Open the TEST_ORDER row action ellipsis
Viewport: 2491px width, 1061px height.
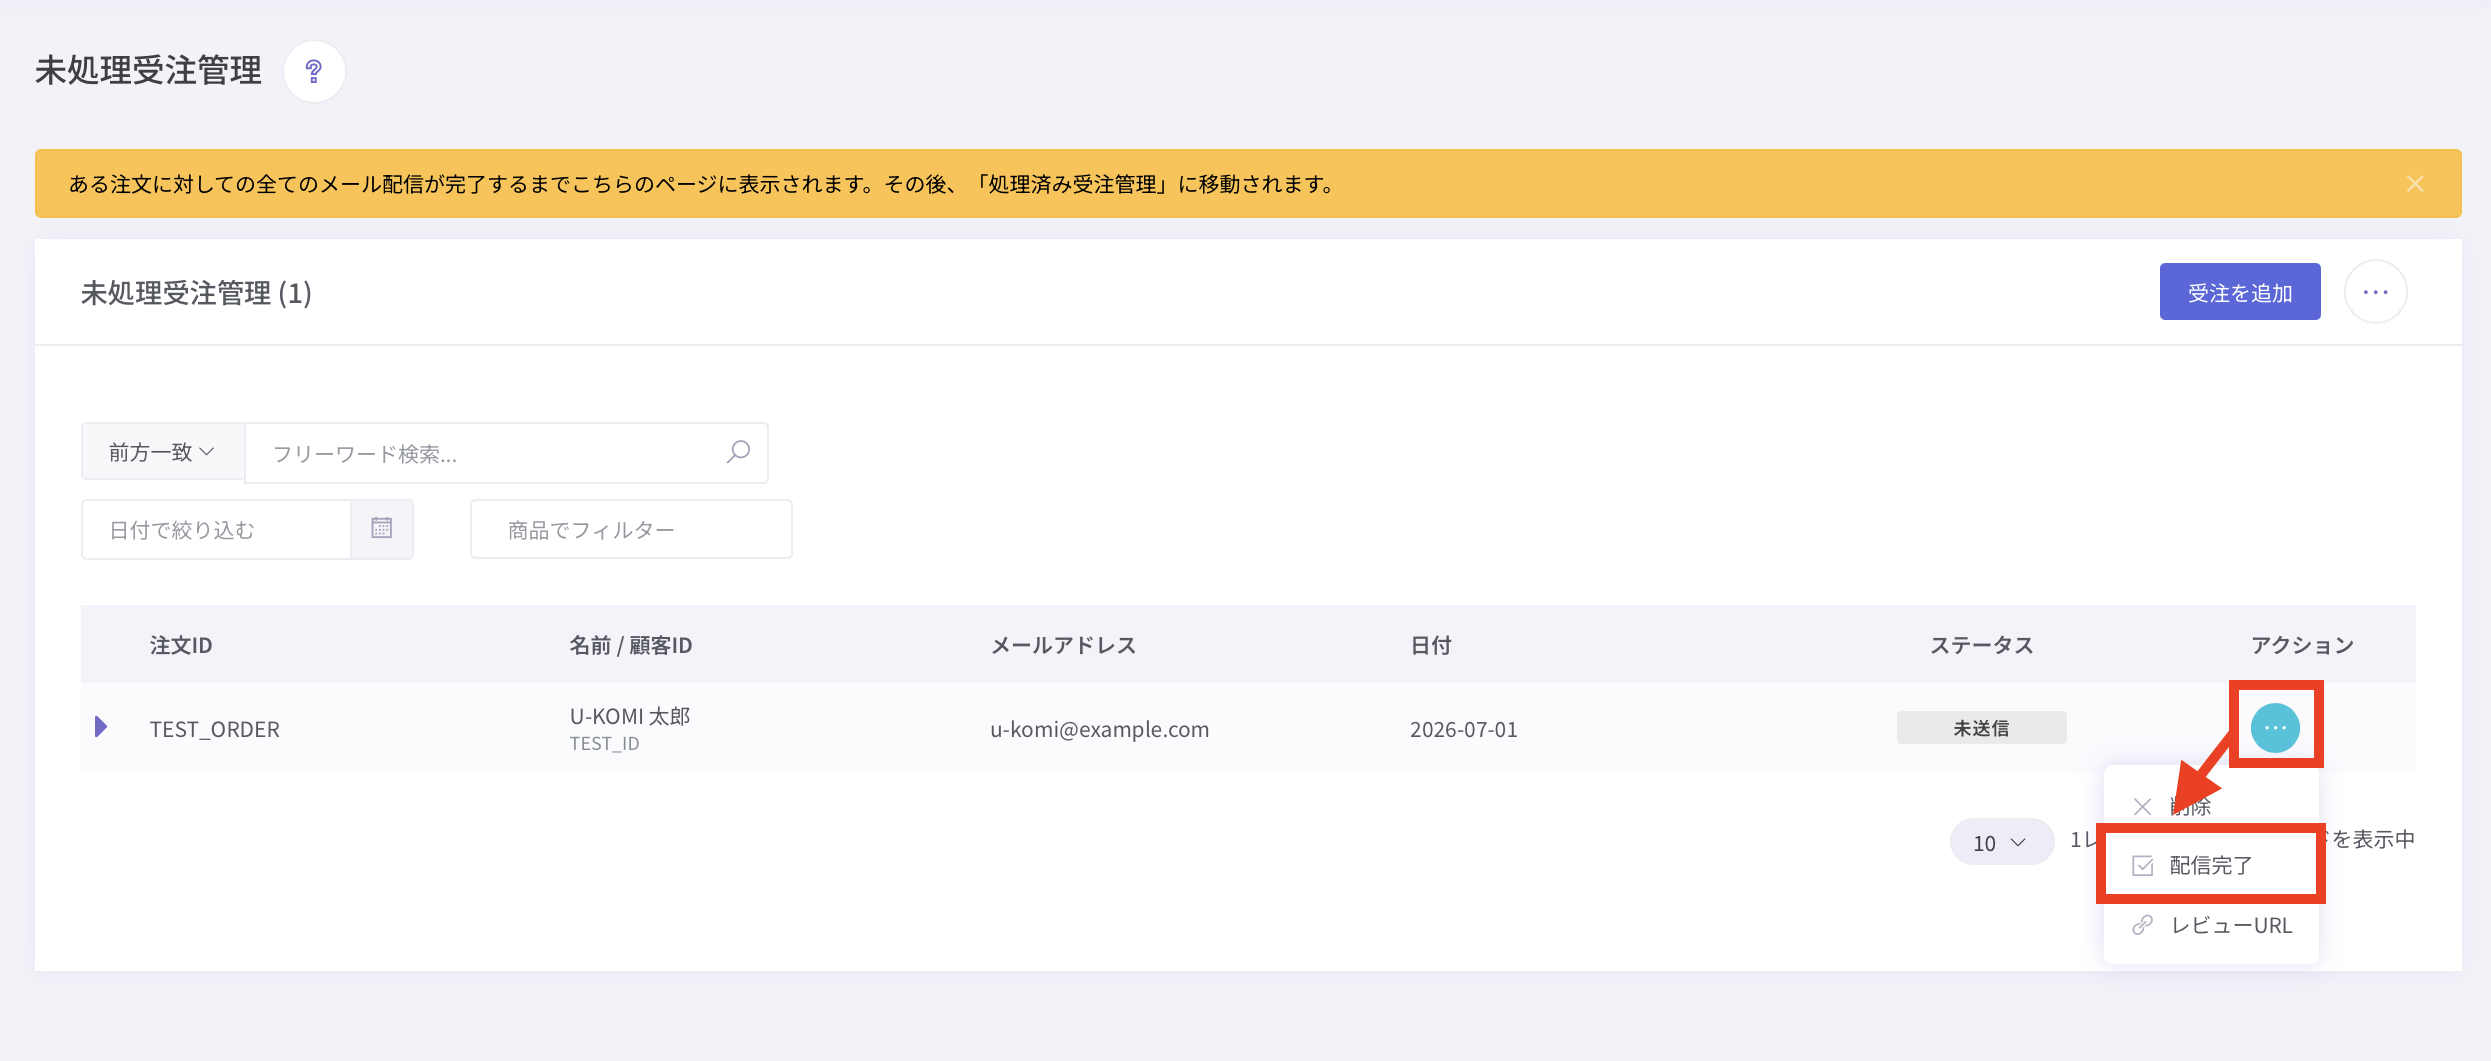coord(2275,727)
